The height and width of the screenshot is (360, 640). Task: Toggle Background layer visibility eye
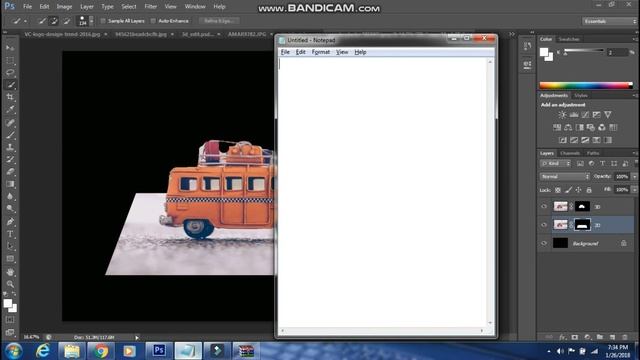544,243
